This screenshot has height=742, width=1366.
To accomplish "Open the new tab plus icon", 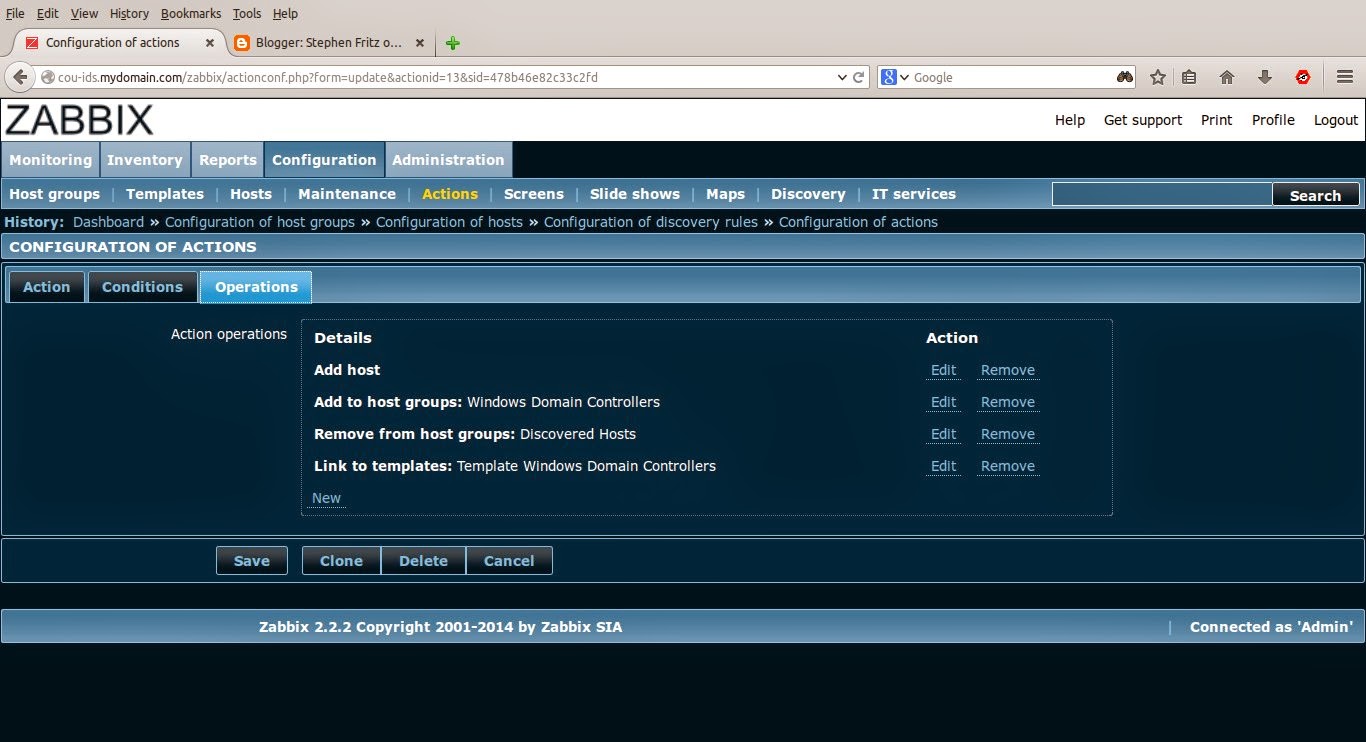I will tap(453, 43).
